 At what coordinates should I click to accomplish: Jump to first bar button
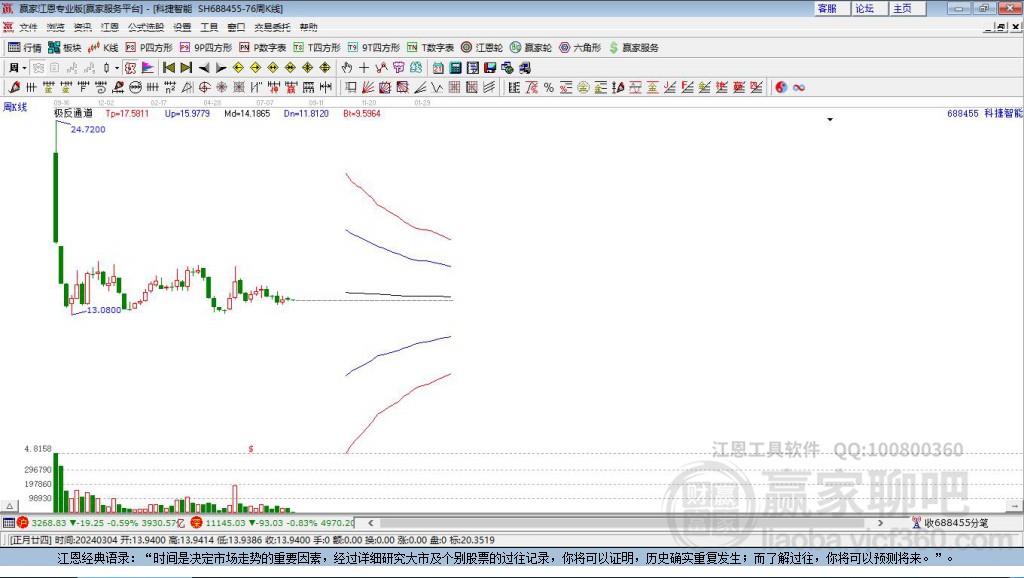tap(168, 67)
